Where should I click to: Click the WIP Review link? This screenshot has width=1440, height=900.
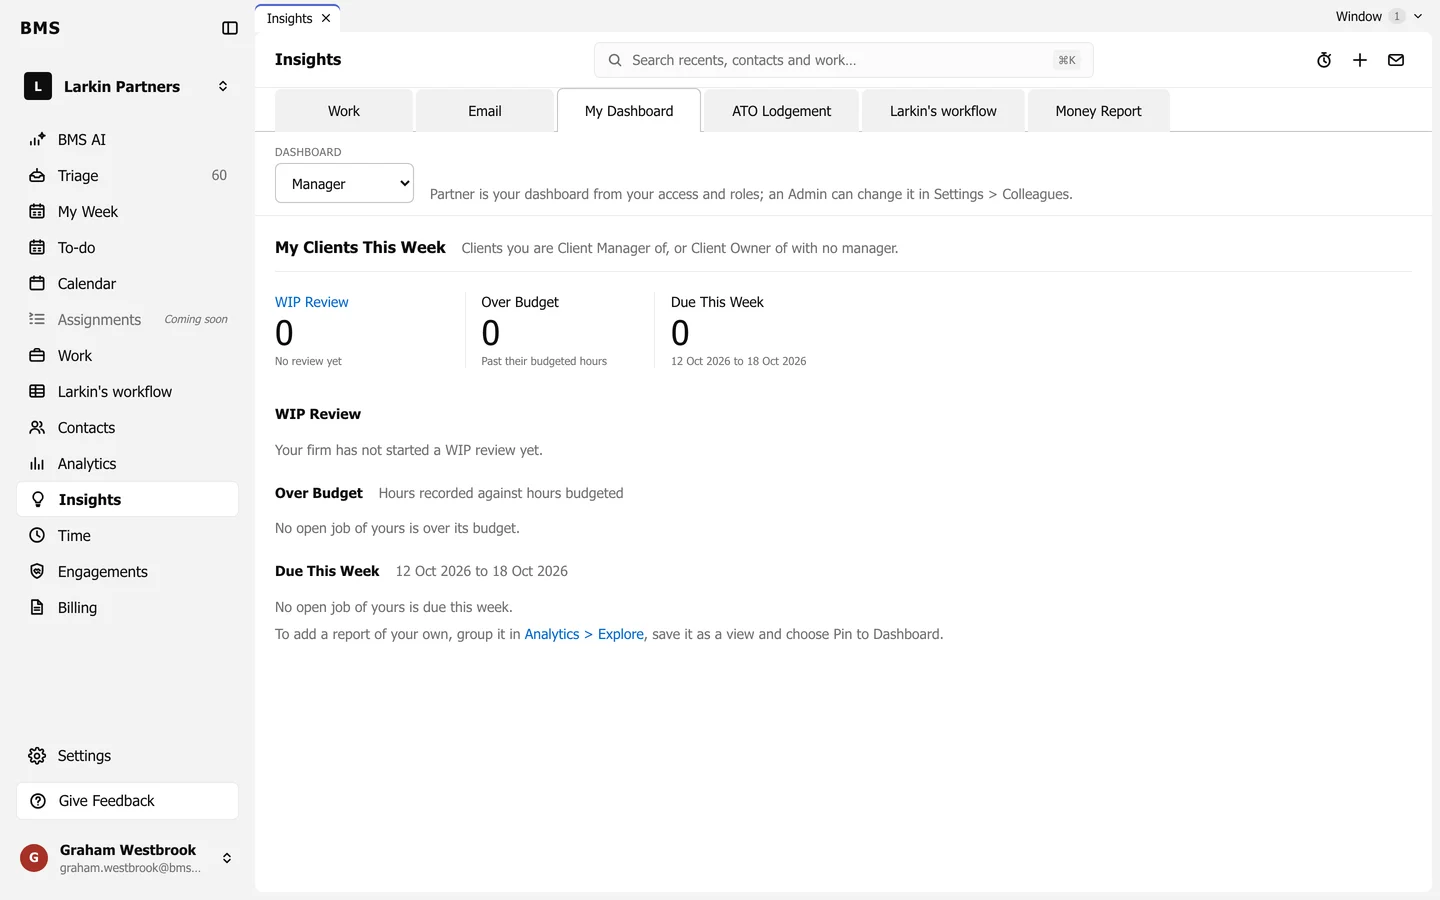click(312, 302)
